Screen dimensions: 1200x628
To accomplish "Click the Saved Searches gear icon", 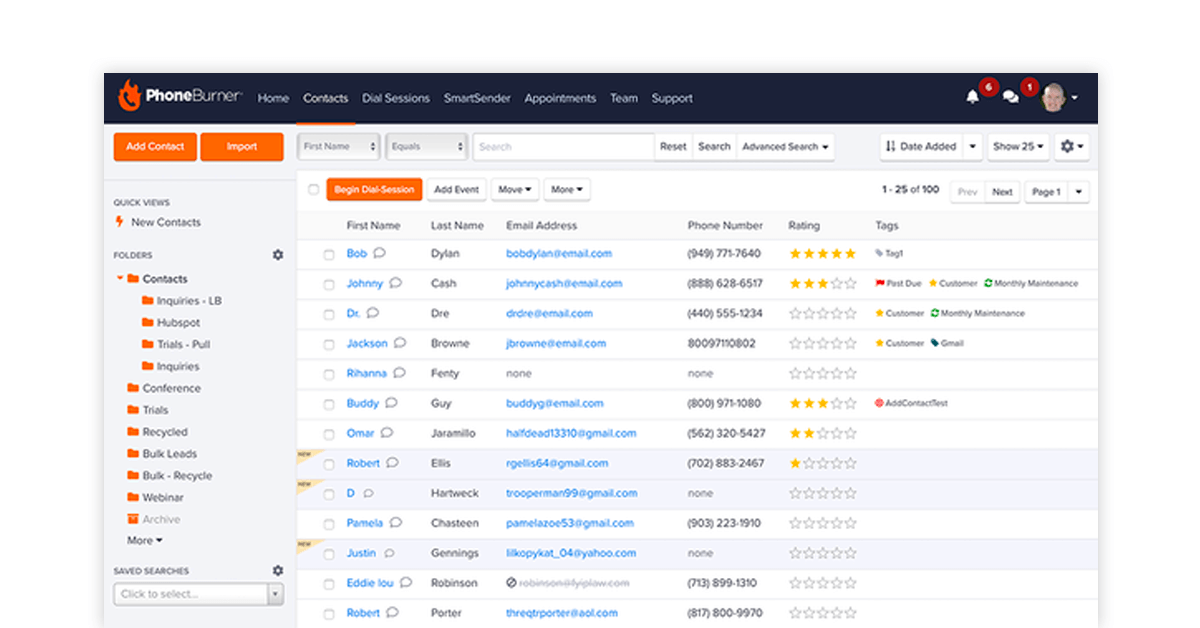I will click(x=278, y=571).
